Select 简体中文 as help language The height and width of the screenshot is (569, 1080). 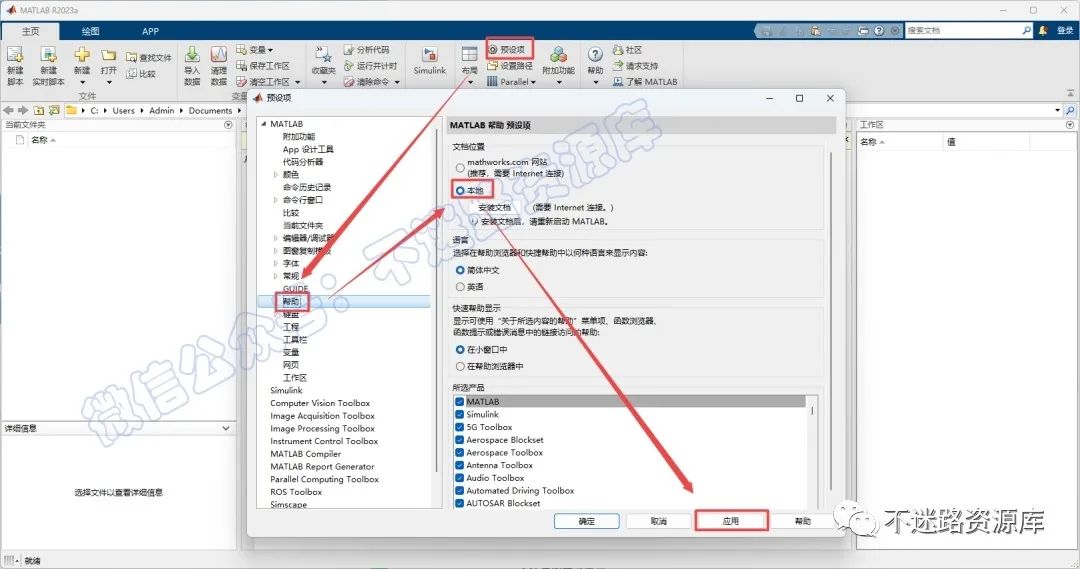pos(460,270)
